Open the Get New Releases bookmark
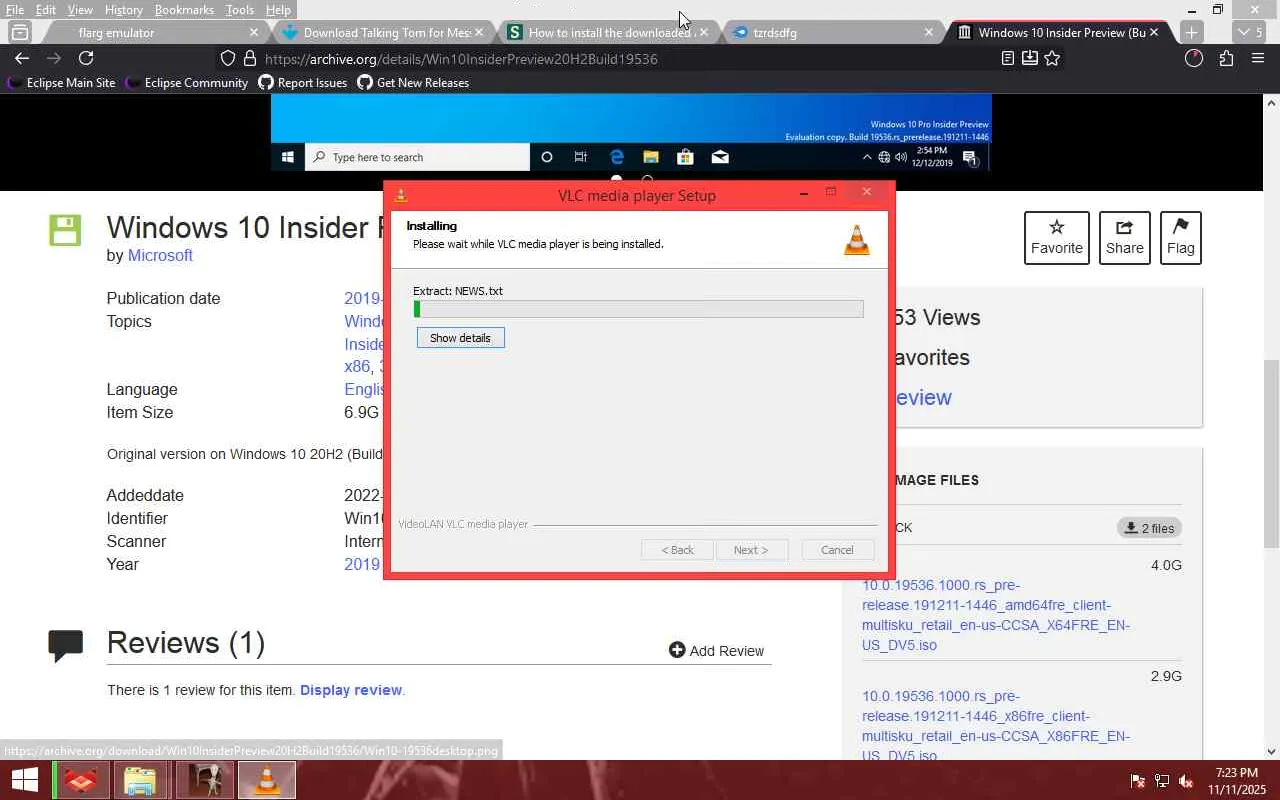The width and height of the screenshot is (1280, 800). pyautogui.click(x=413, y=83)
